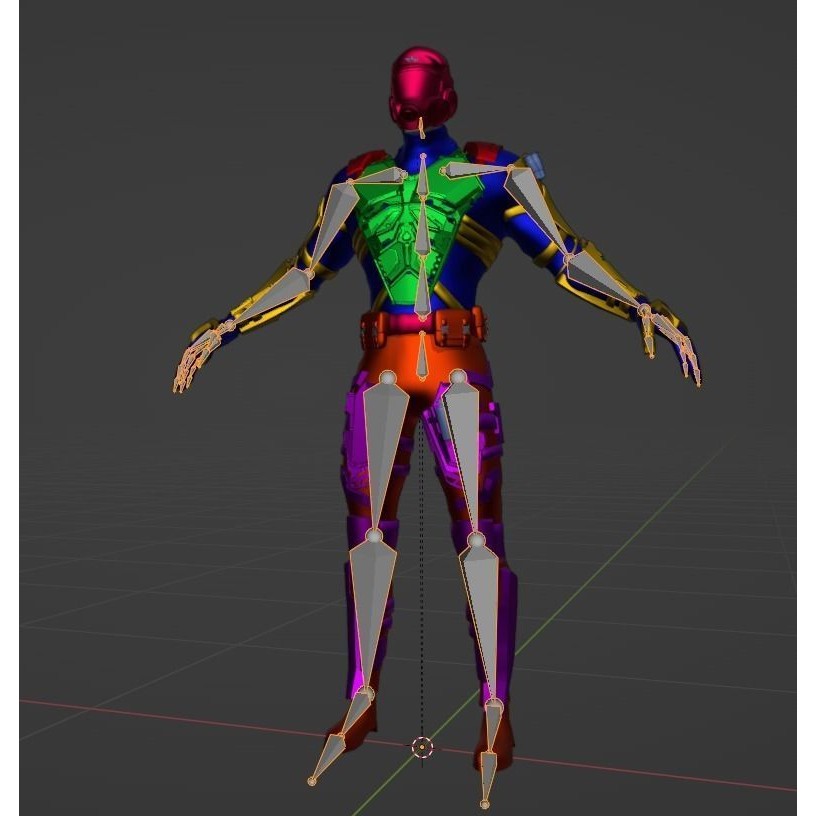Select the neck bone at top of spine
The image size is (816, 816).
423,176
